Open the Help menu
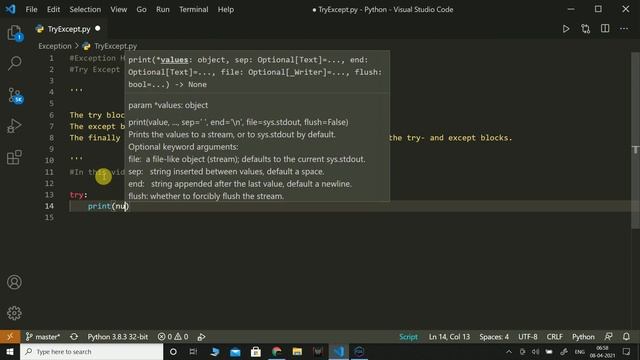 (x=225, y=9)
